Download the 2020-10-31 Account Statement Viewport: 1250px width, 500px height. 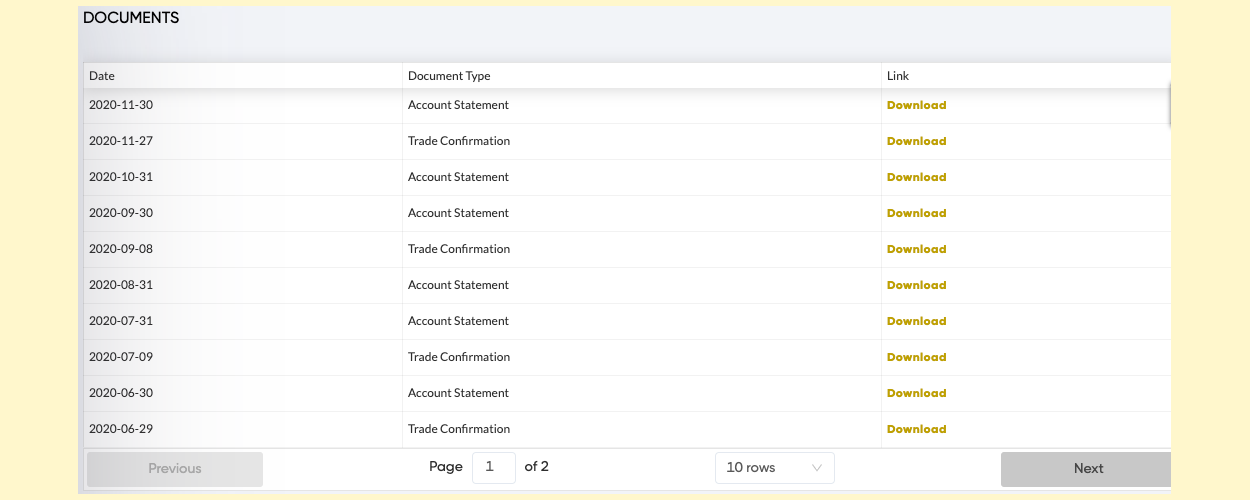[916, 177]
